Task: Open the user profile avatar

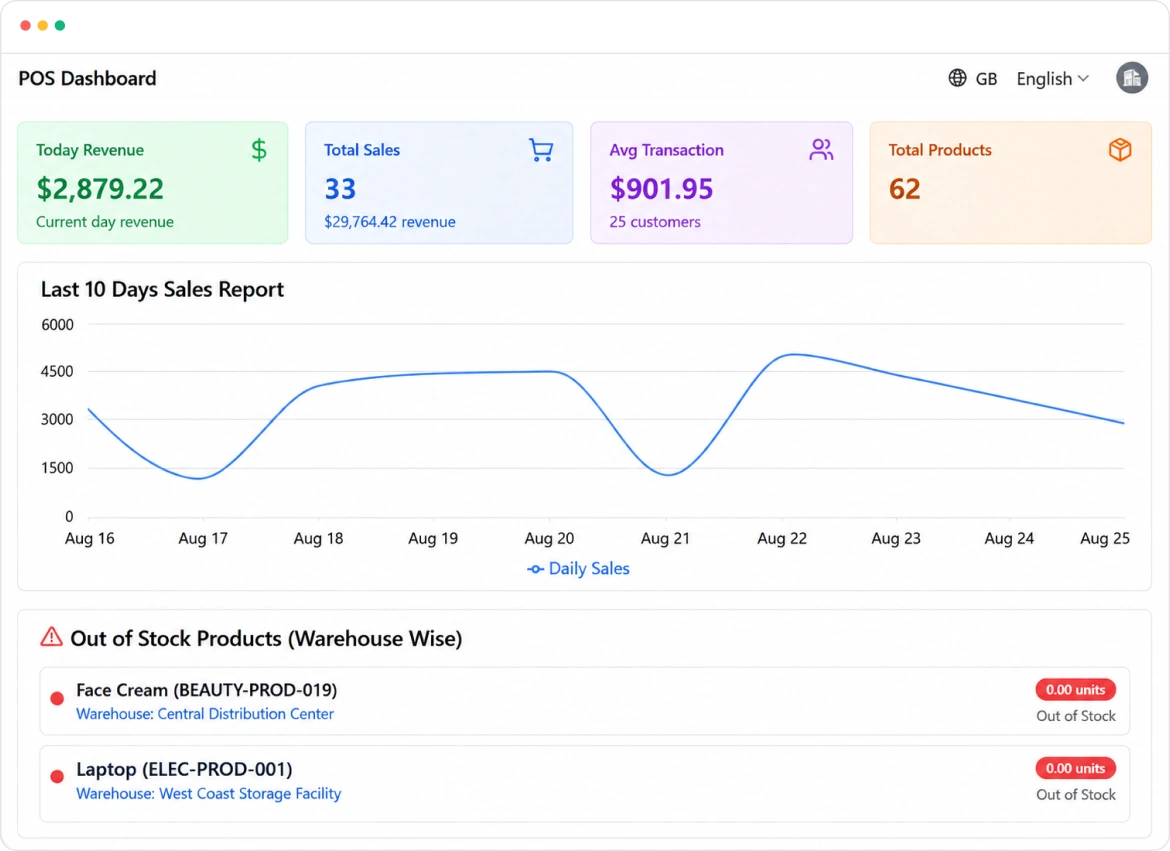Action: (x=1131, y=78)
